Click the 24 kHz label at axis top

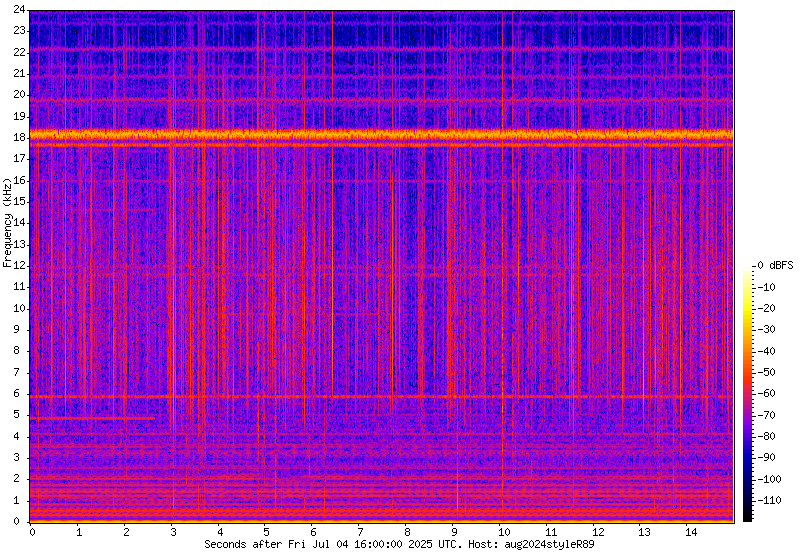pos(19,9)
